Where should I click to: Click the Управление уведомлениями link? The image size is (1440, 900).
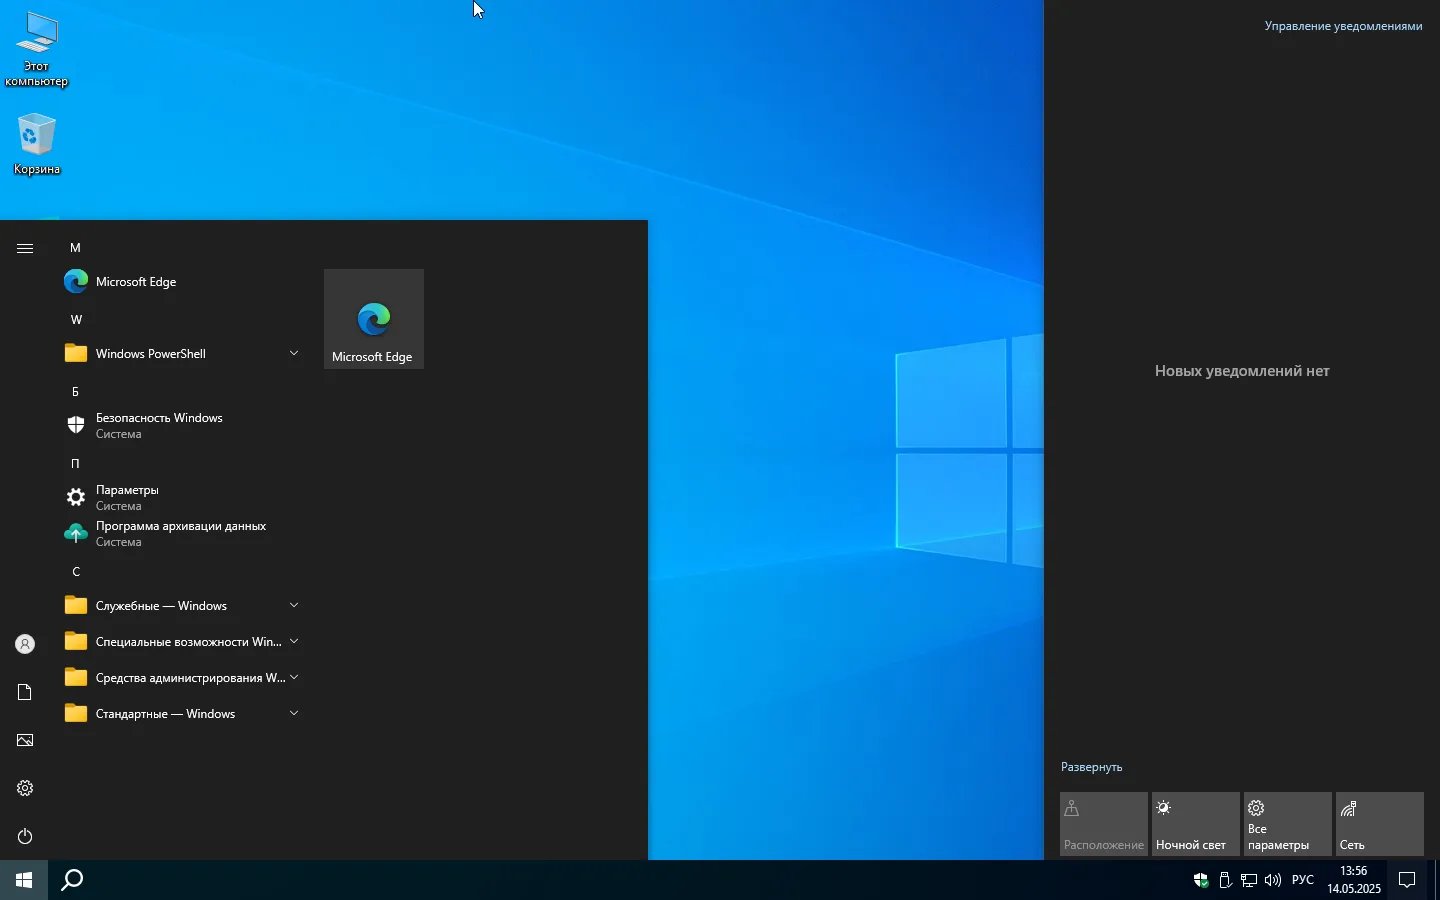pyautogui.click(x=1342, y=26)
